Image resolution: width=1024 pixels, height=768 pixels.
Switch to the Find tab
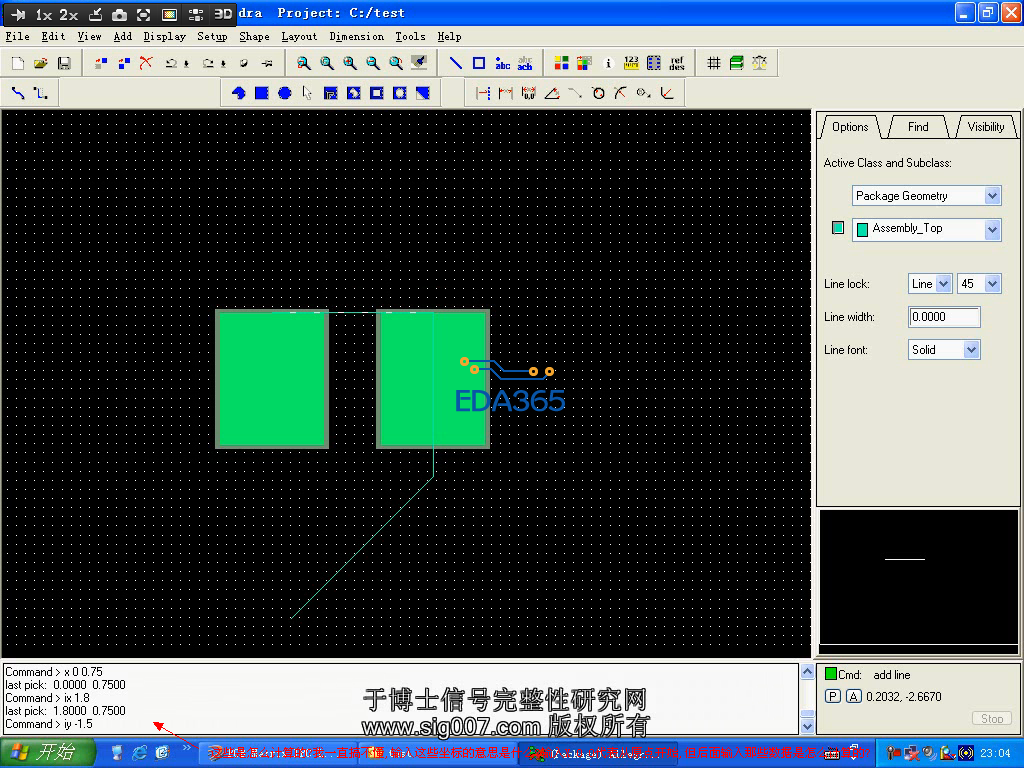tap(918, 127)
